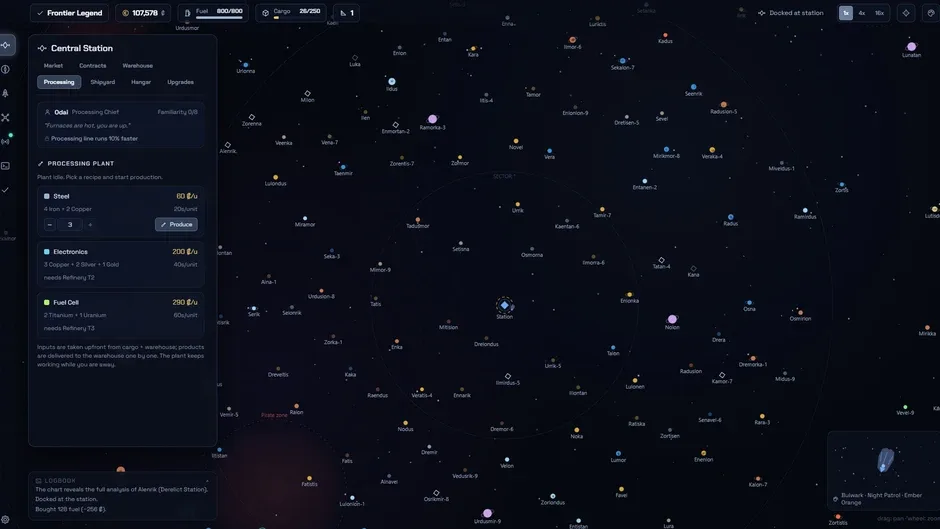Open the palette theme icon top right
The width and height of the screenshot is (940, 529).
click(931, 13)
